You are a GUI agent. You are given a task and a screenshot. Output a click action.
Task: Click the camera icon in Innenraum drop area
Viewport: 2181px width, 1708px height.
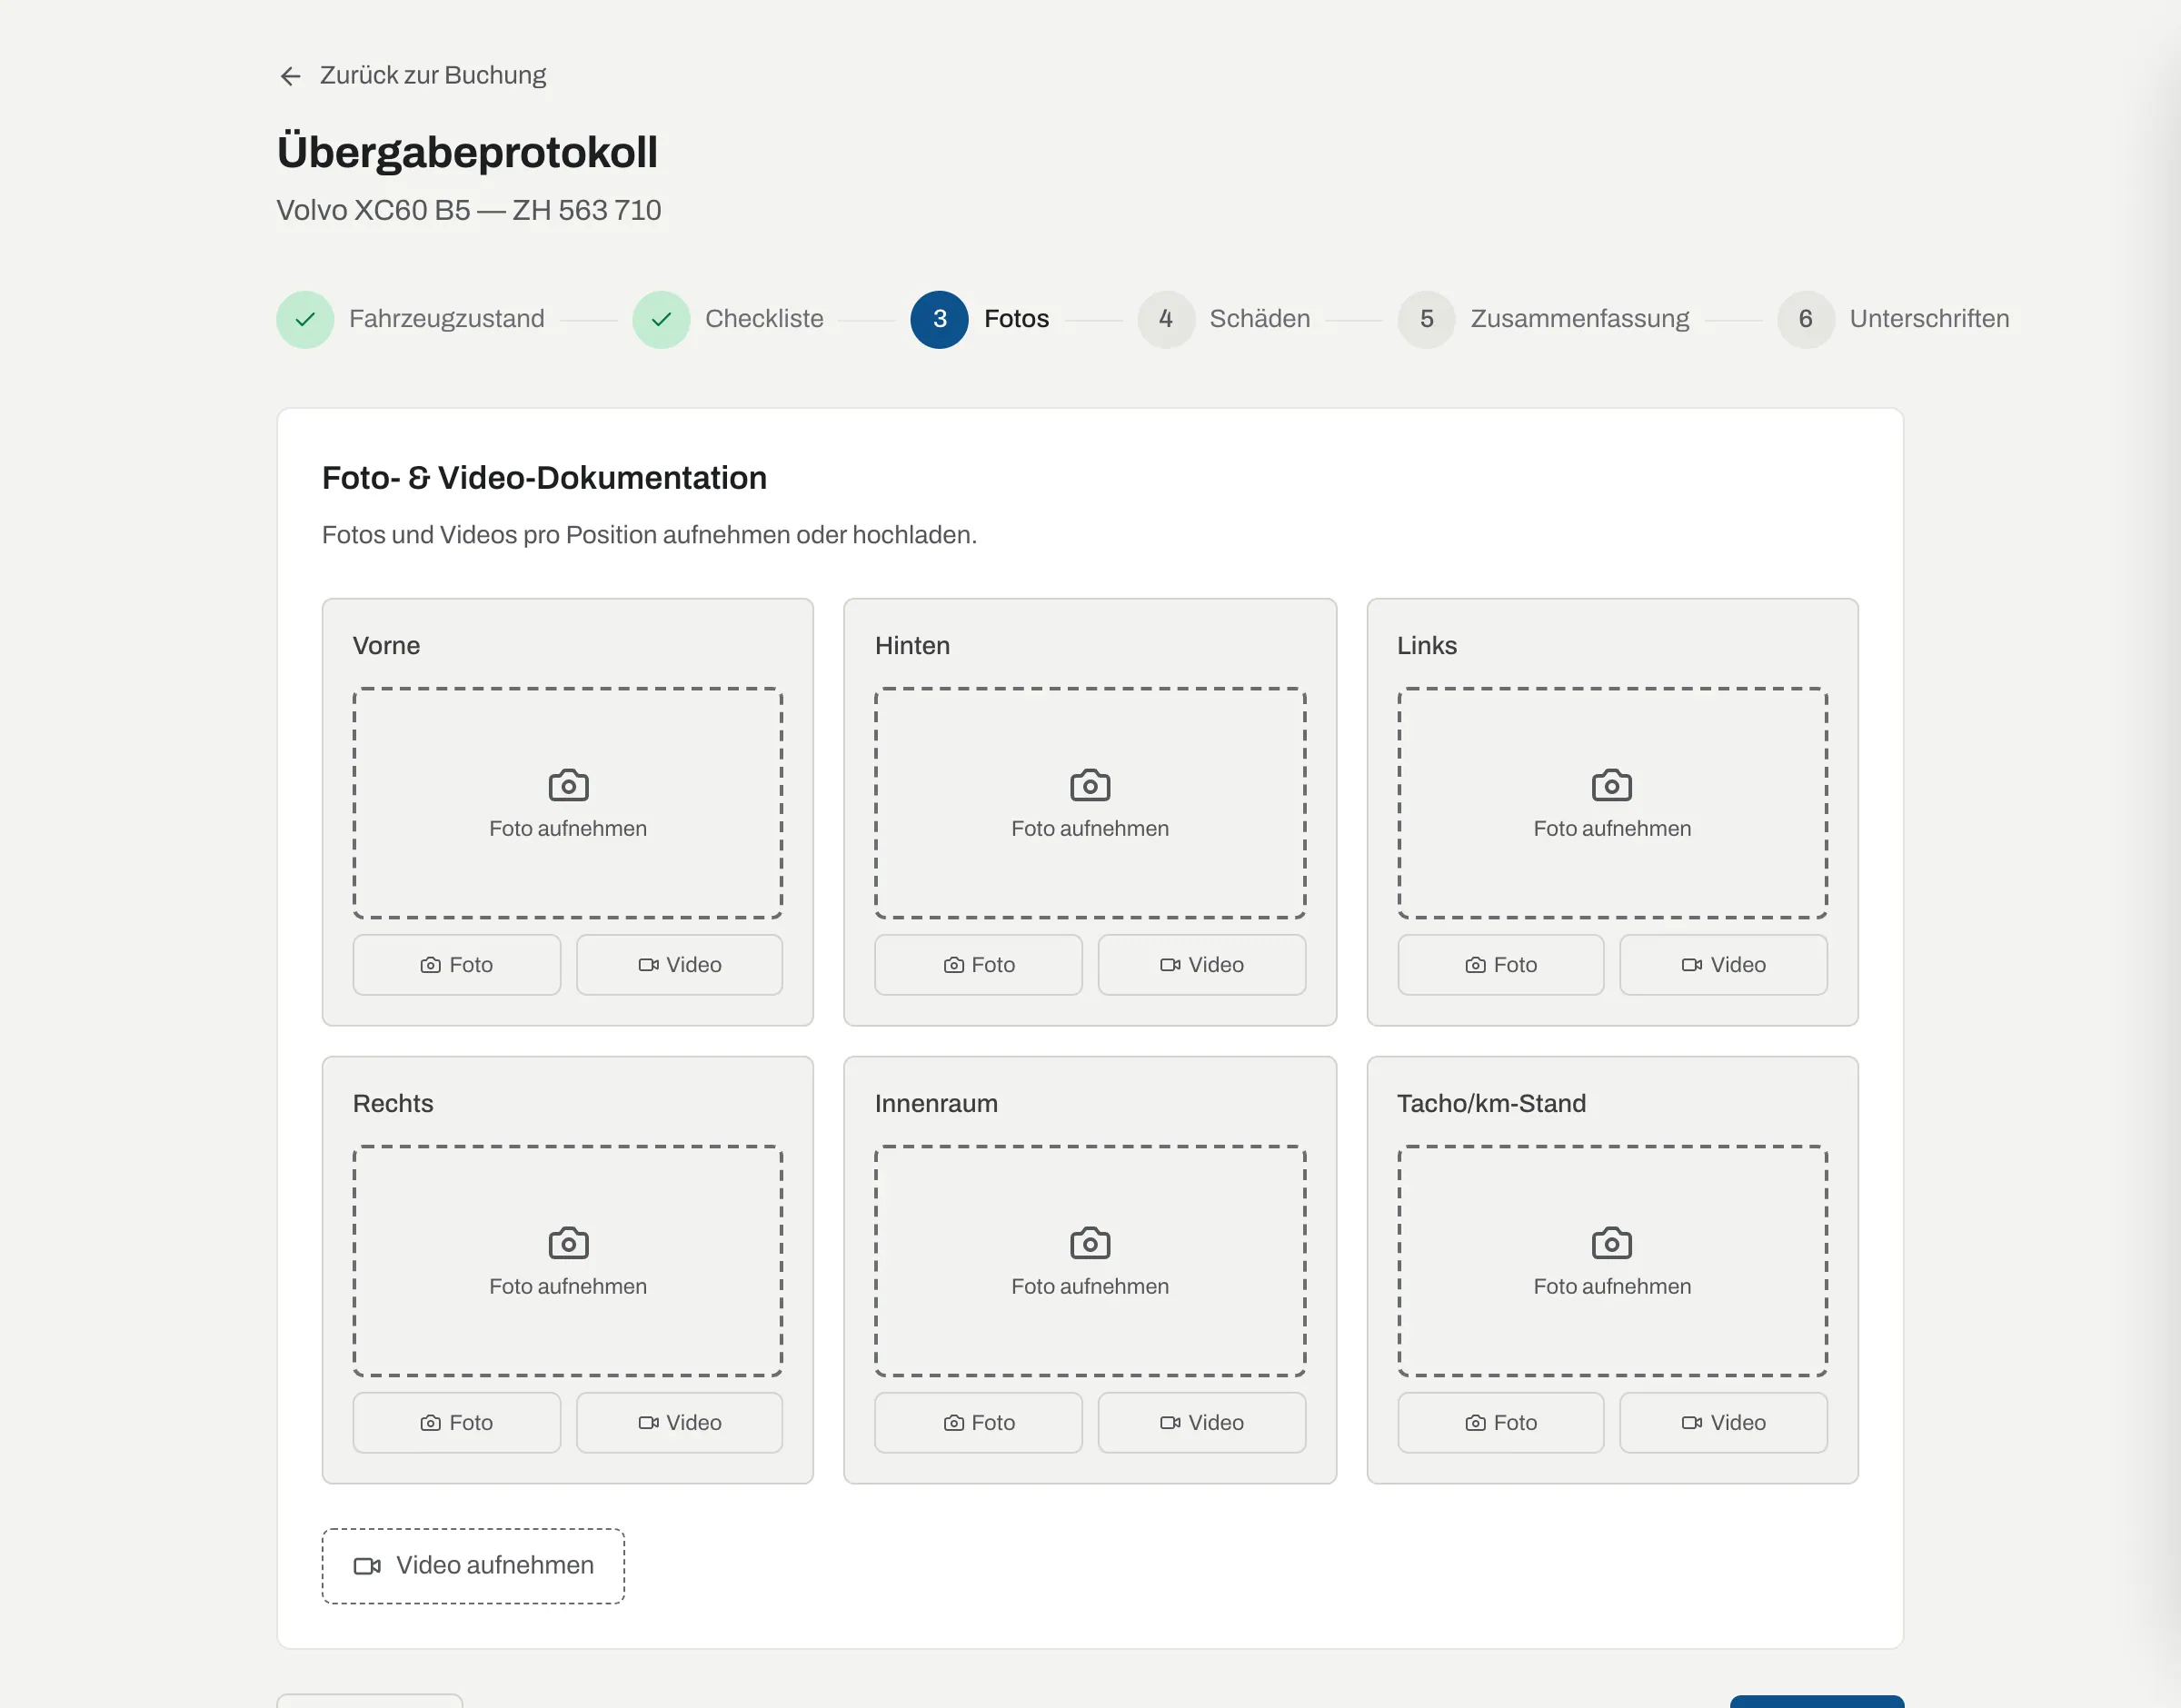[x=1090, y=1244]
